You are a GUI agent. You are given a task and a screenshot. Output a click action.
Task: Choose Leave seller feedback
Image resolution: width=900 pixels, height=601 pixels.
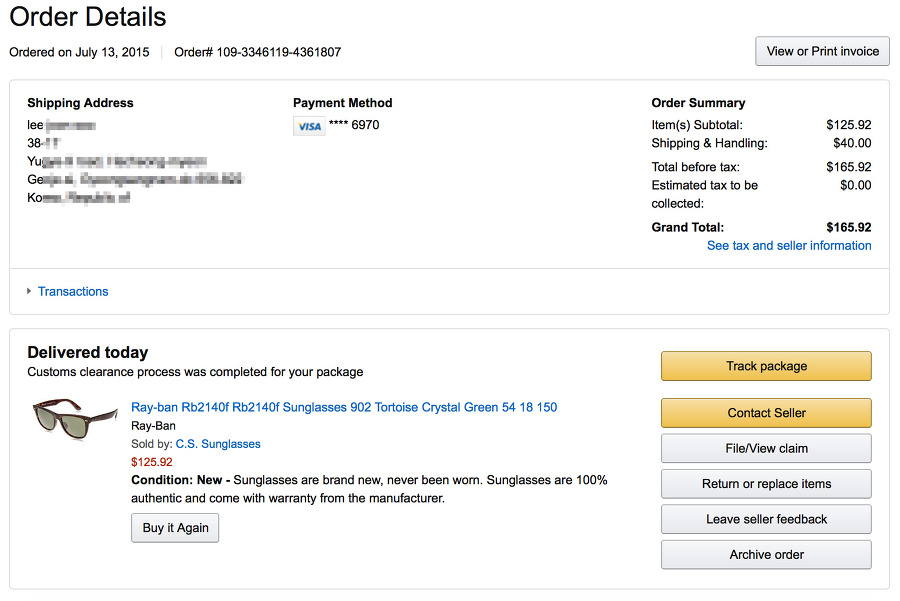(766, 519)
